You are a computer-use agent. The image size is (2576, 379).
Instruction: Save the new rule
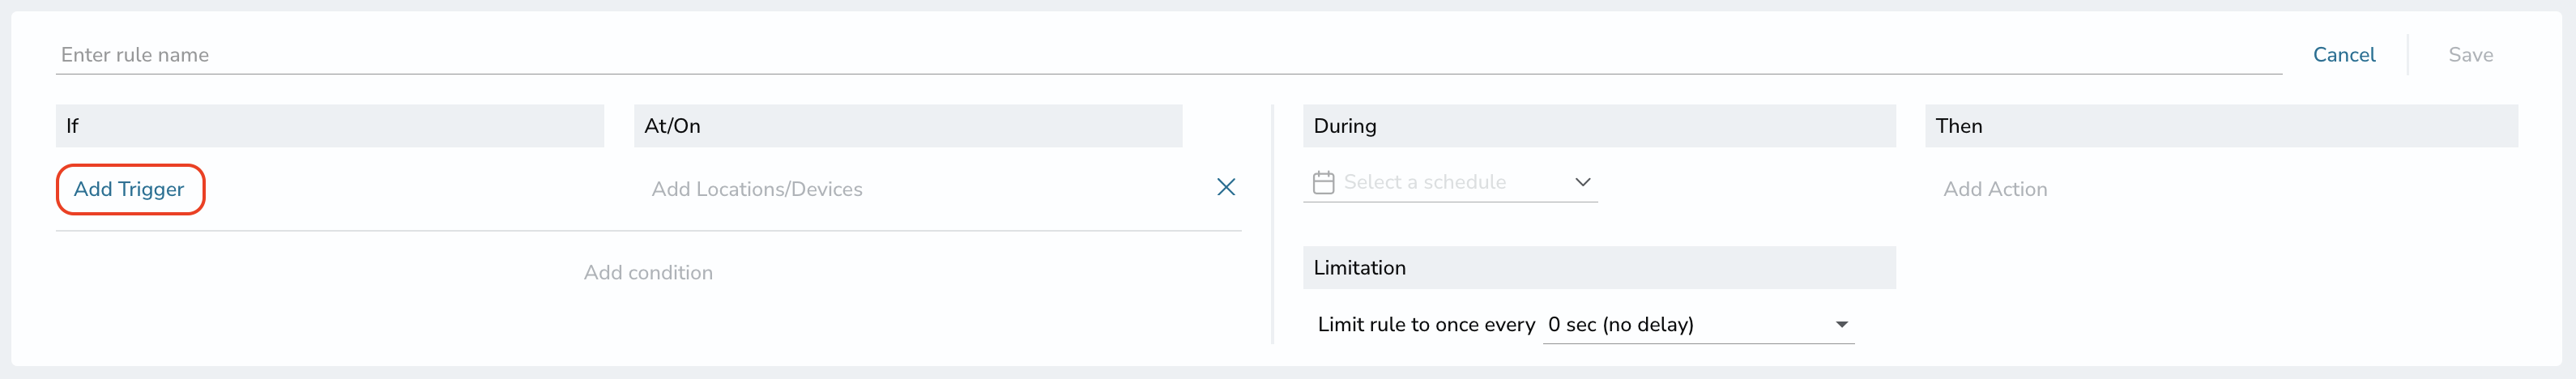2469,55
